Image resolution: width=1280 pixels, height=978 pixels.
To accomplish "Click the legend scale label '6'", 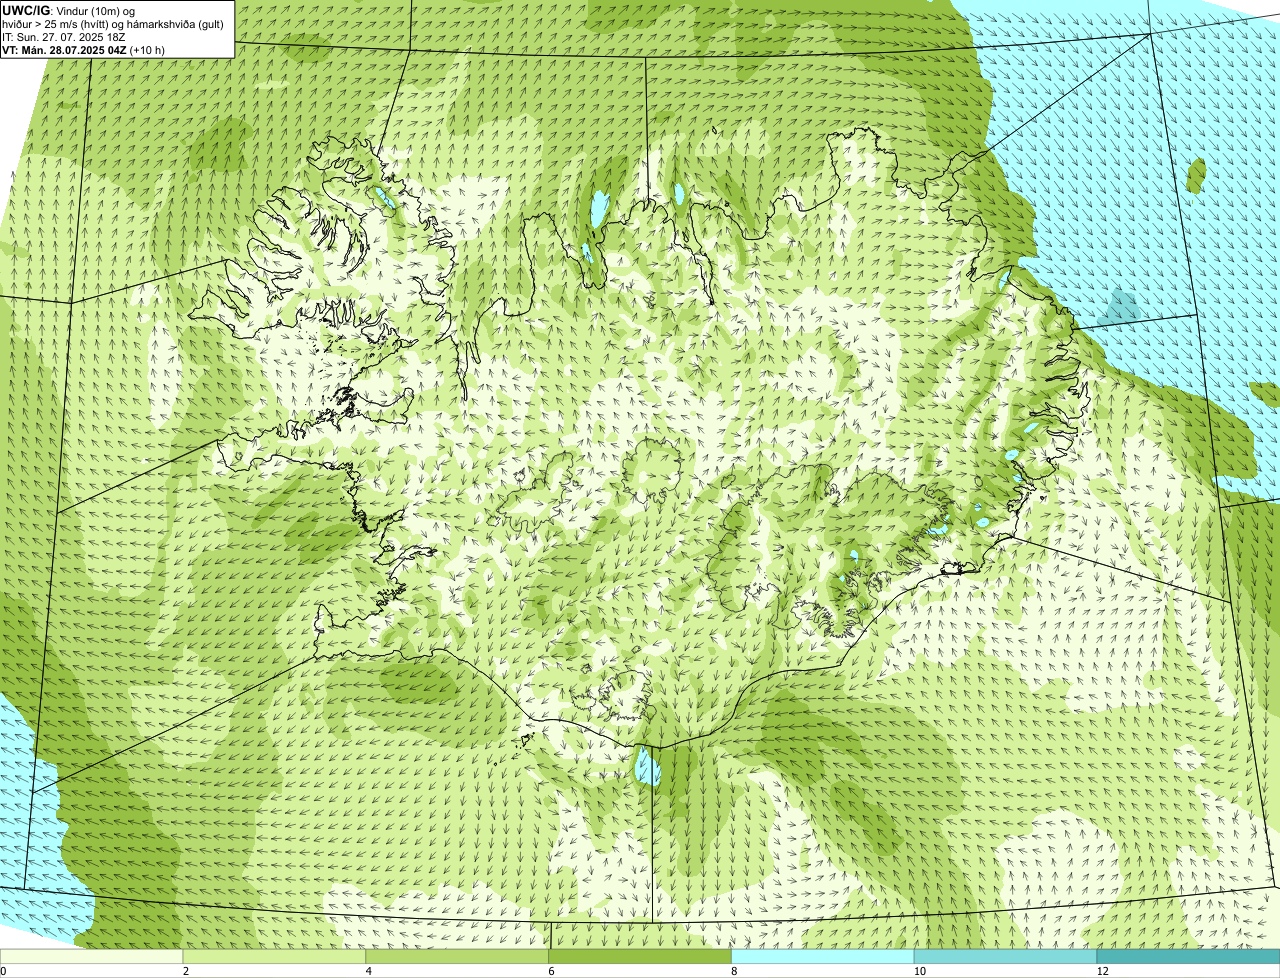I will 552,971.
